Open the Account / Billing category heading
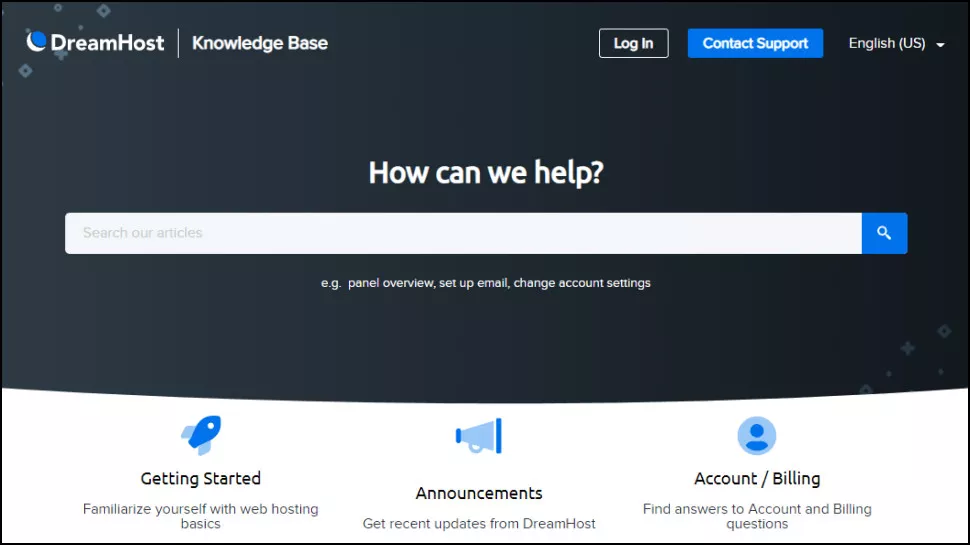Viewport: 970px width, 545px height. [757, 478]
